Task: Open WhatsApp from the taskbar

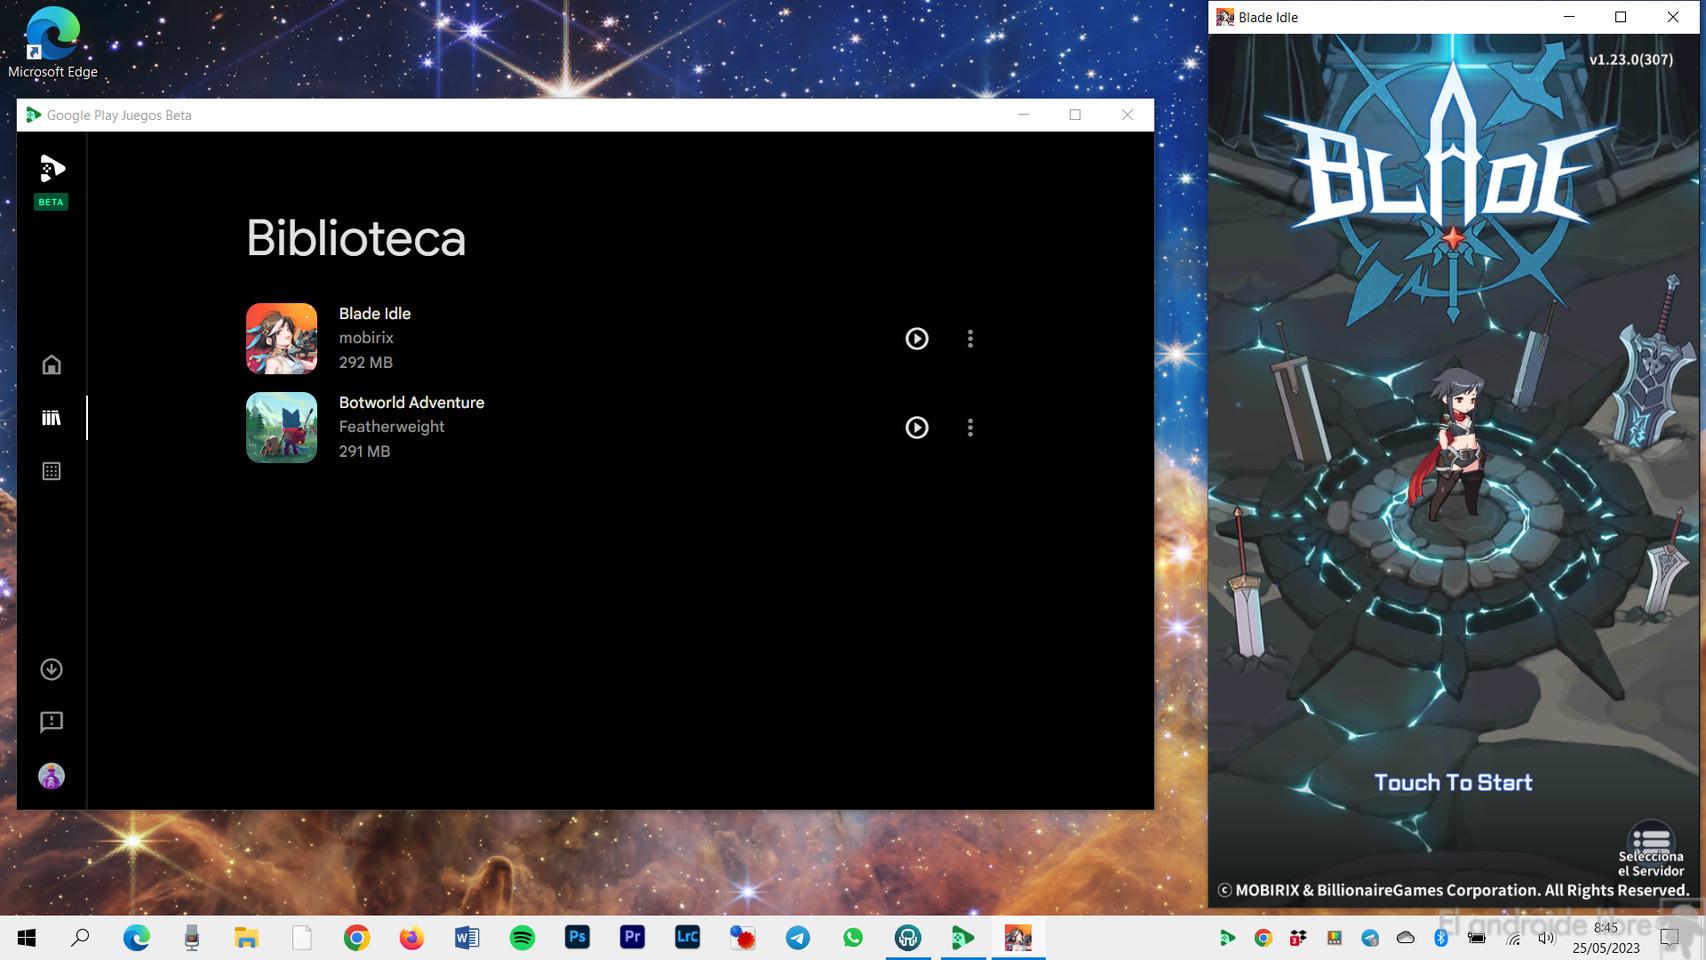Action: 853,938
